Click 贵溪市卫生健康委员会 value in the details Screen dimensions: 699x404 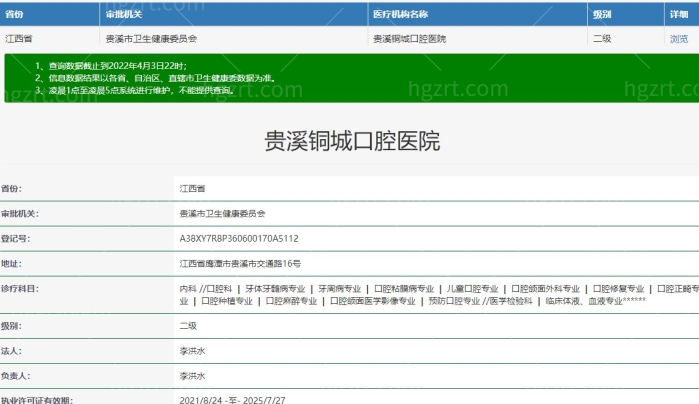[x=222, y=214]
